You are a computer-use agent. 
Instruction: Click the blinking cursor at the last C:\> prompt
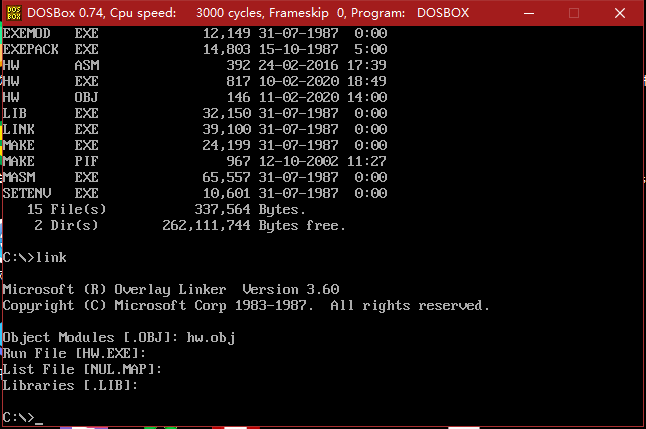[39, 418]
